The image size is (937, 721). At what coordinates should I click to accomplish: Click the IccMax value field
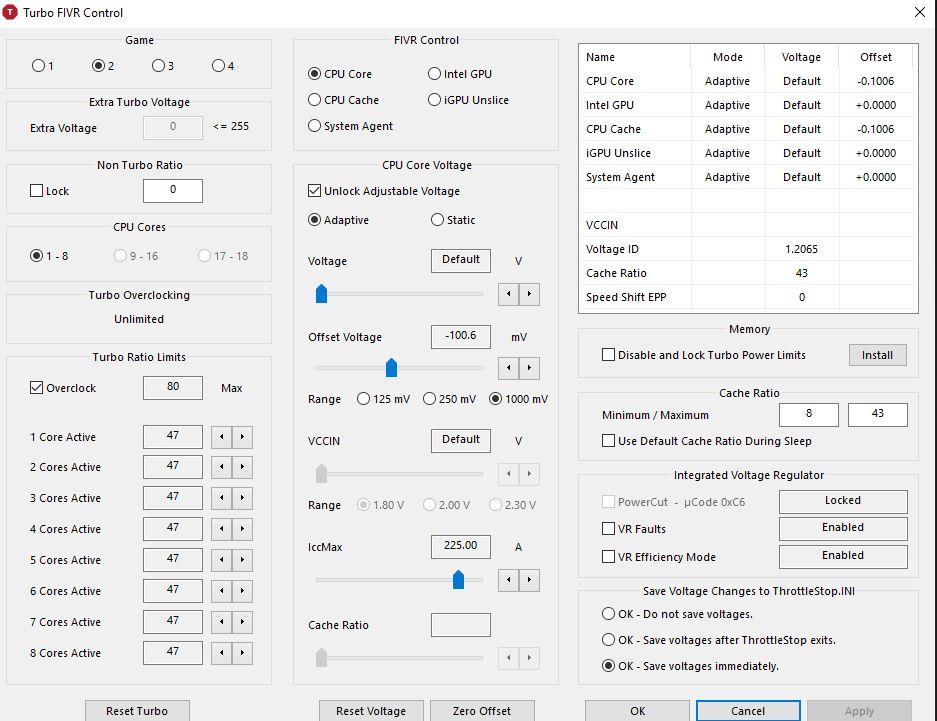[461, 547]
